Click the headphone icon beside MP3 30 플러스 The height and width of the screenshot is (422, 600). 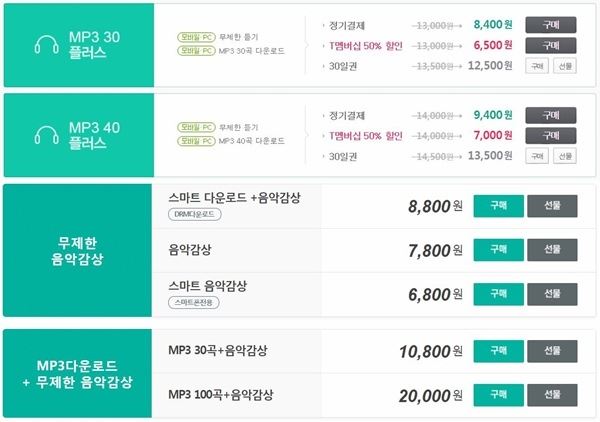click(x=44, y=44)
